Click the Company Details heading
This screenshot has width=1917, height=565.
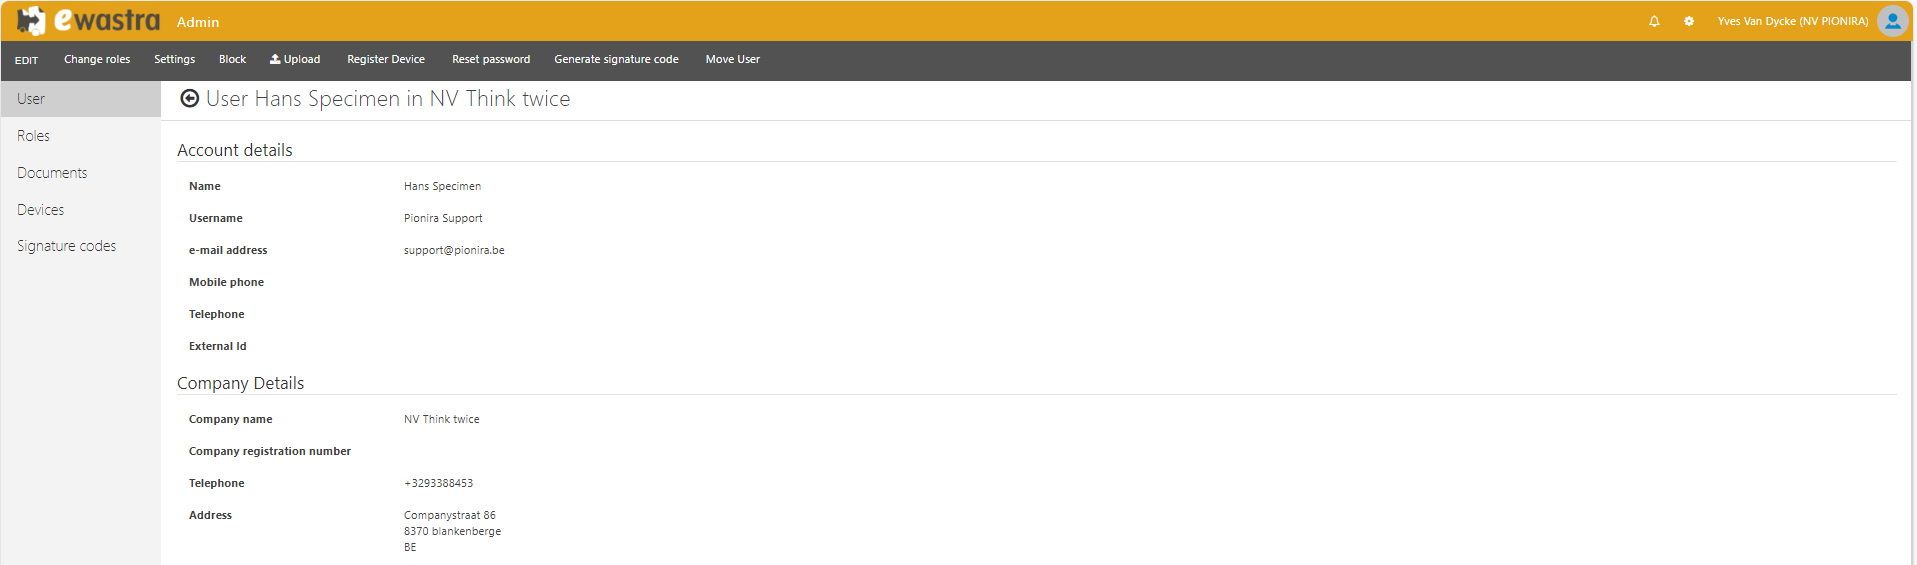[240, 383]
